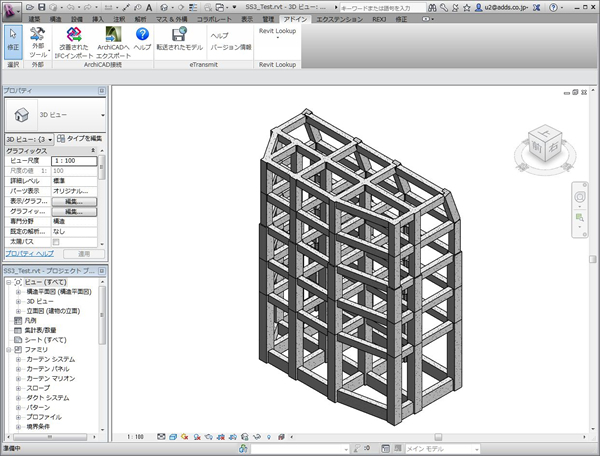Viewport: 600px width, 456px height.
Task: Click the eTransmit ヘルプ text button
Action: point(219,36)
